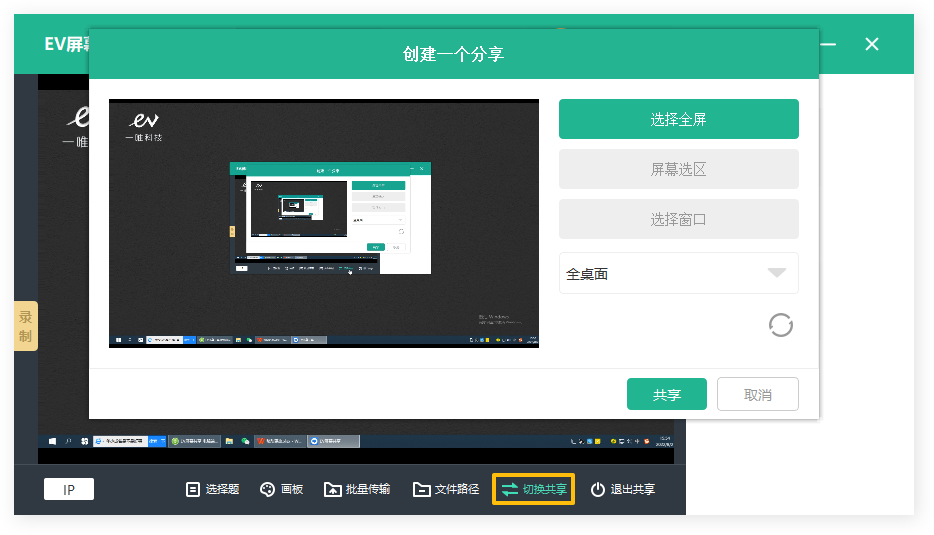Click the desktop preview thumbnail in dialog
The width and height of the screenshot is (934, 535).
pyautogui.click(x=323, y=223)
